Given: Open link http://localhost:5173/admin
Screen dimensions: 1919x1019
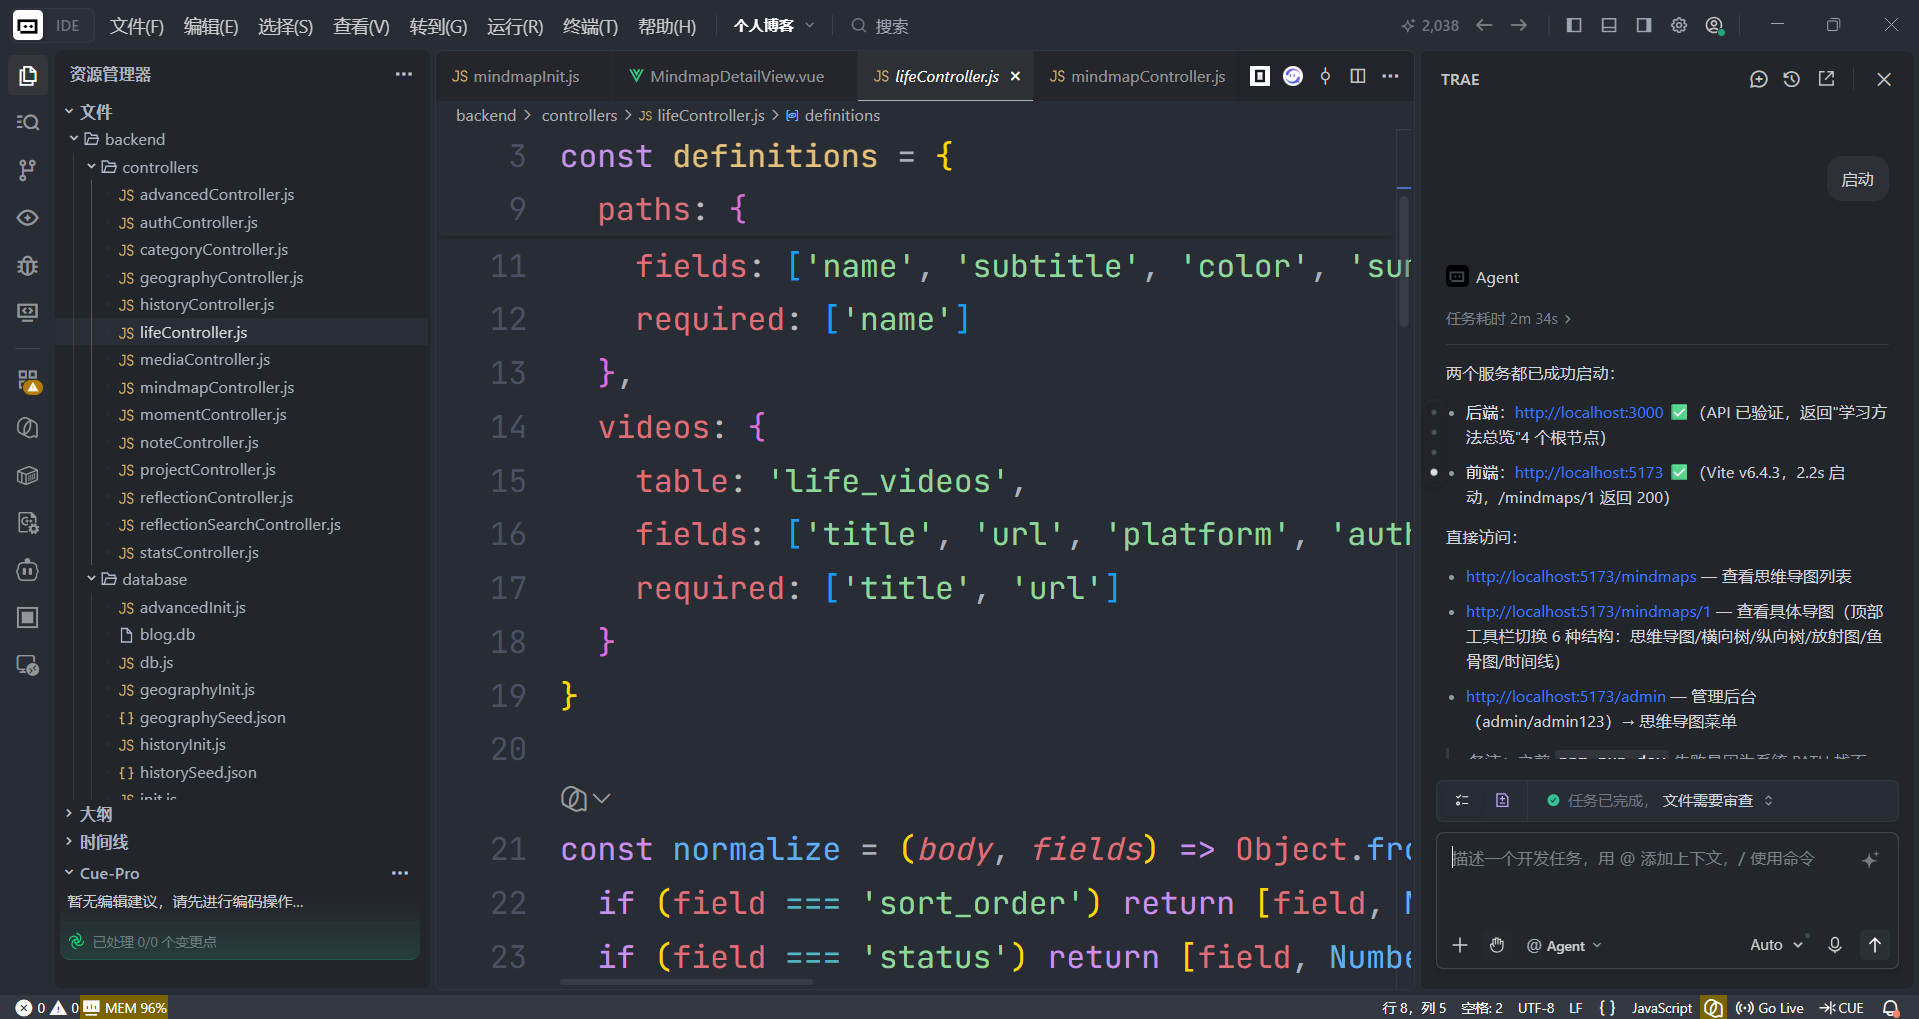Looking at the screenshot, I should [x=1566, y=696].
